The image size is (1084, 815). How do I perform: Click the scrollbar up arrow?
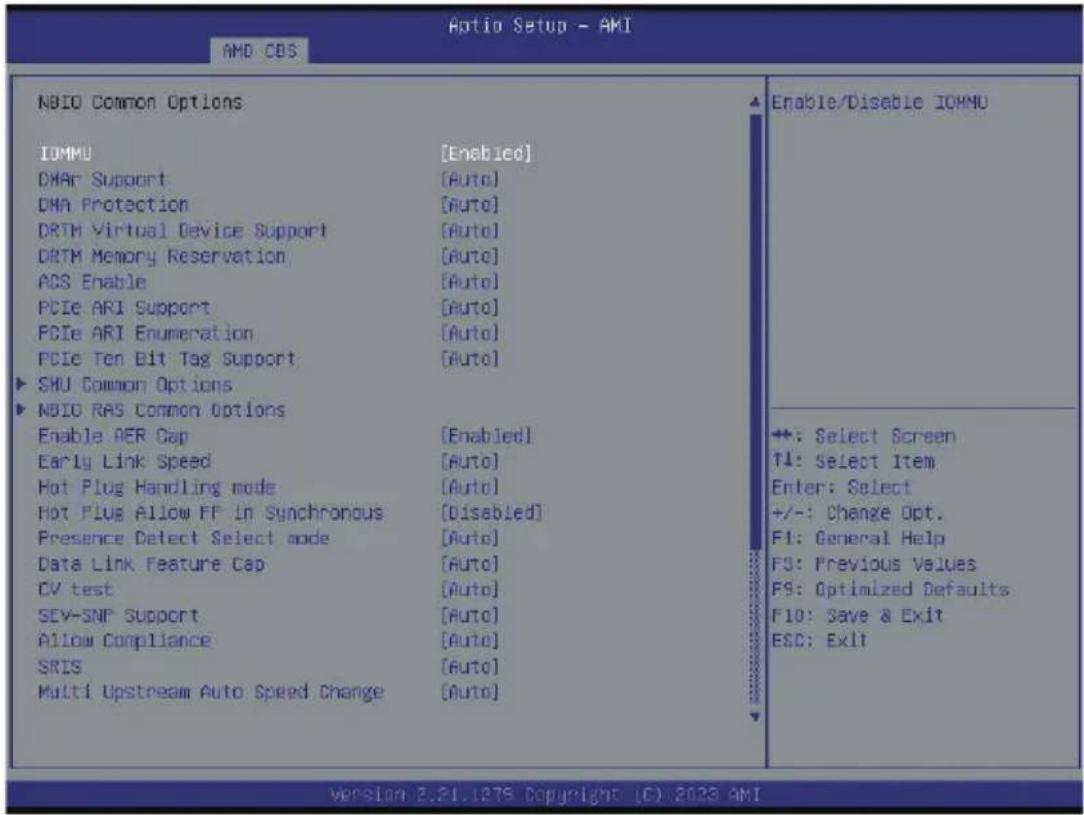tap(755, 102)
